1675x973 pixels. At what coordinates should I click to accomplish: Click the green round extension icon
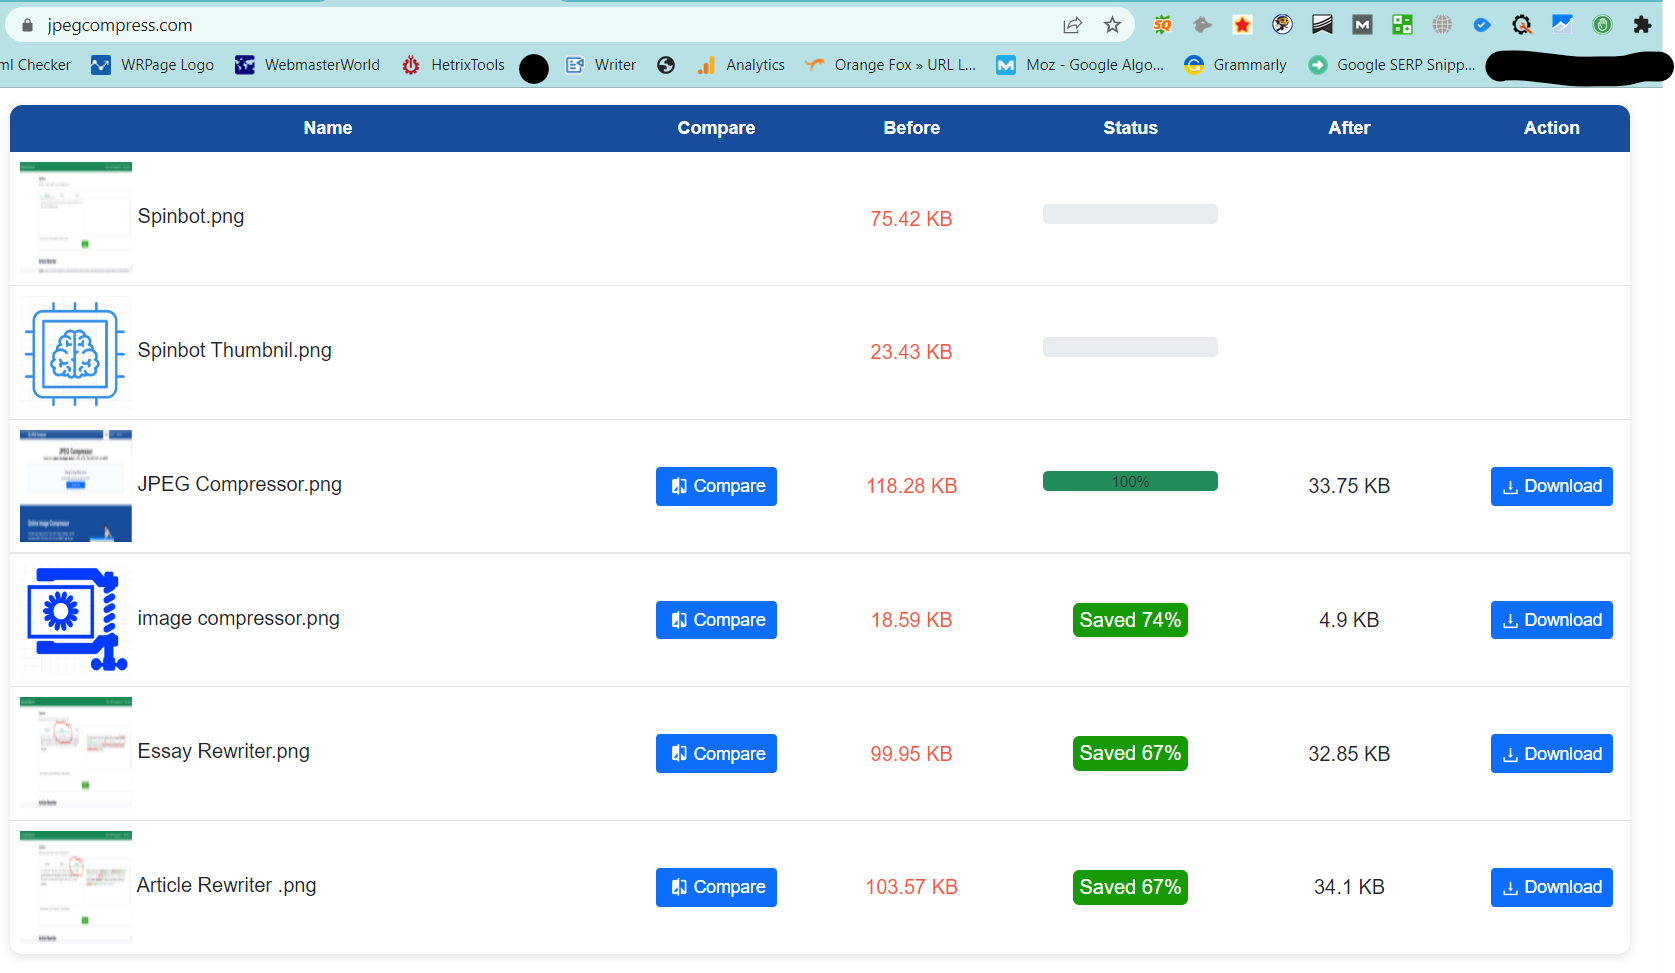tap(1602, 25)
